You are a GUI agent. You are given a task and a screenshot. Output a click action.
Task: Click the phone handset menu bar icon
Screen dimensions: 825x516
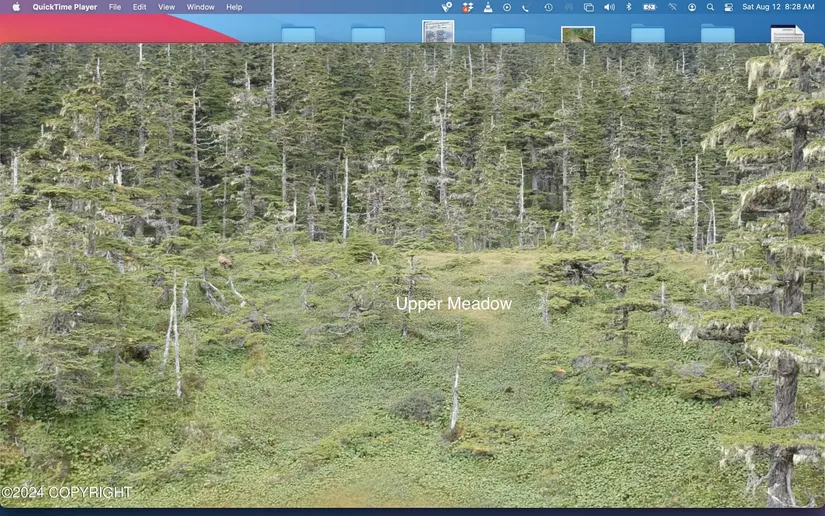pos(526,7)
